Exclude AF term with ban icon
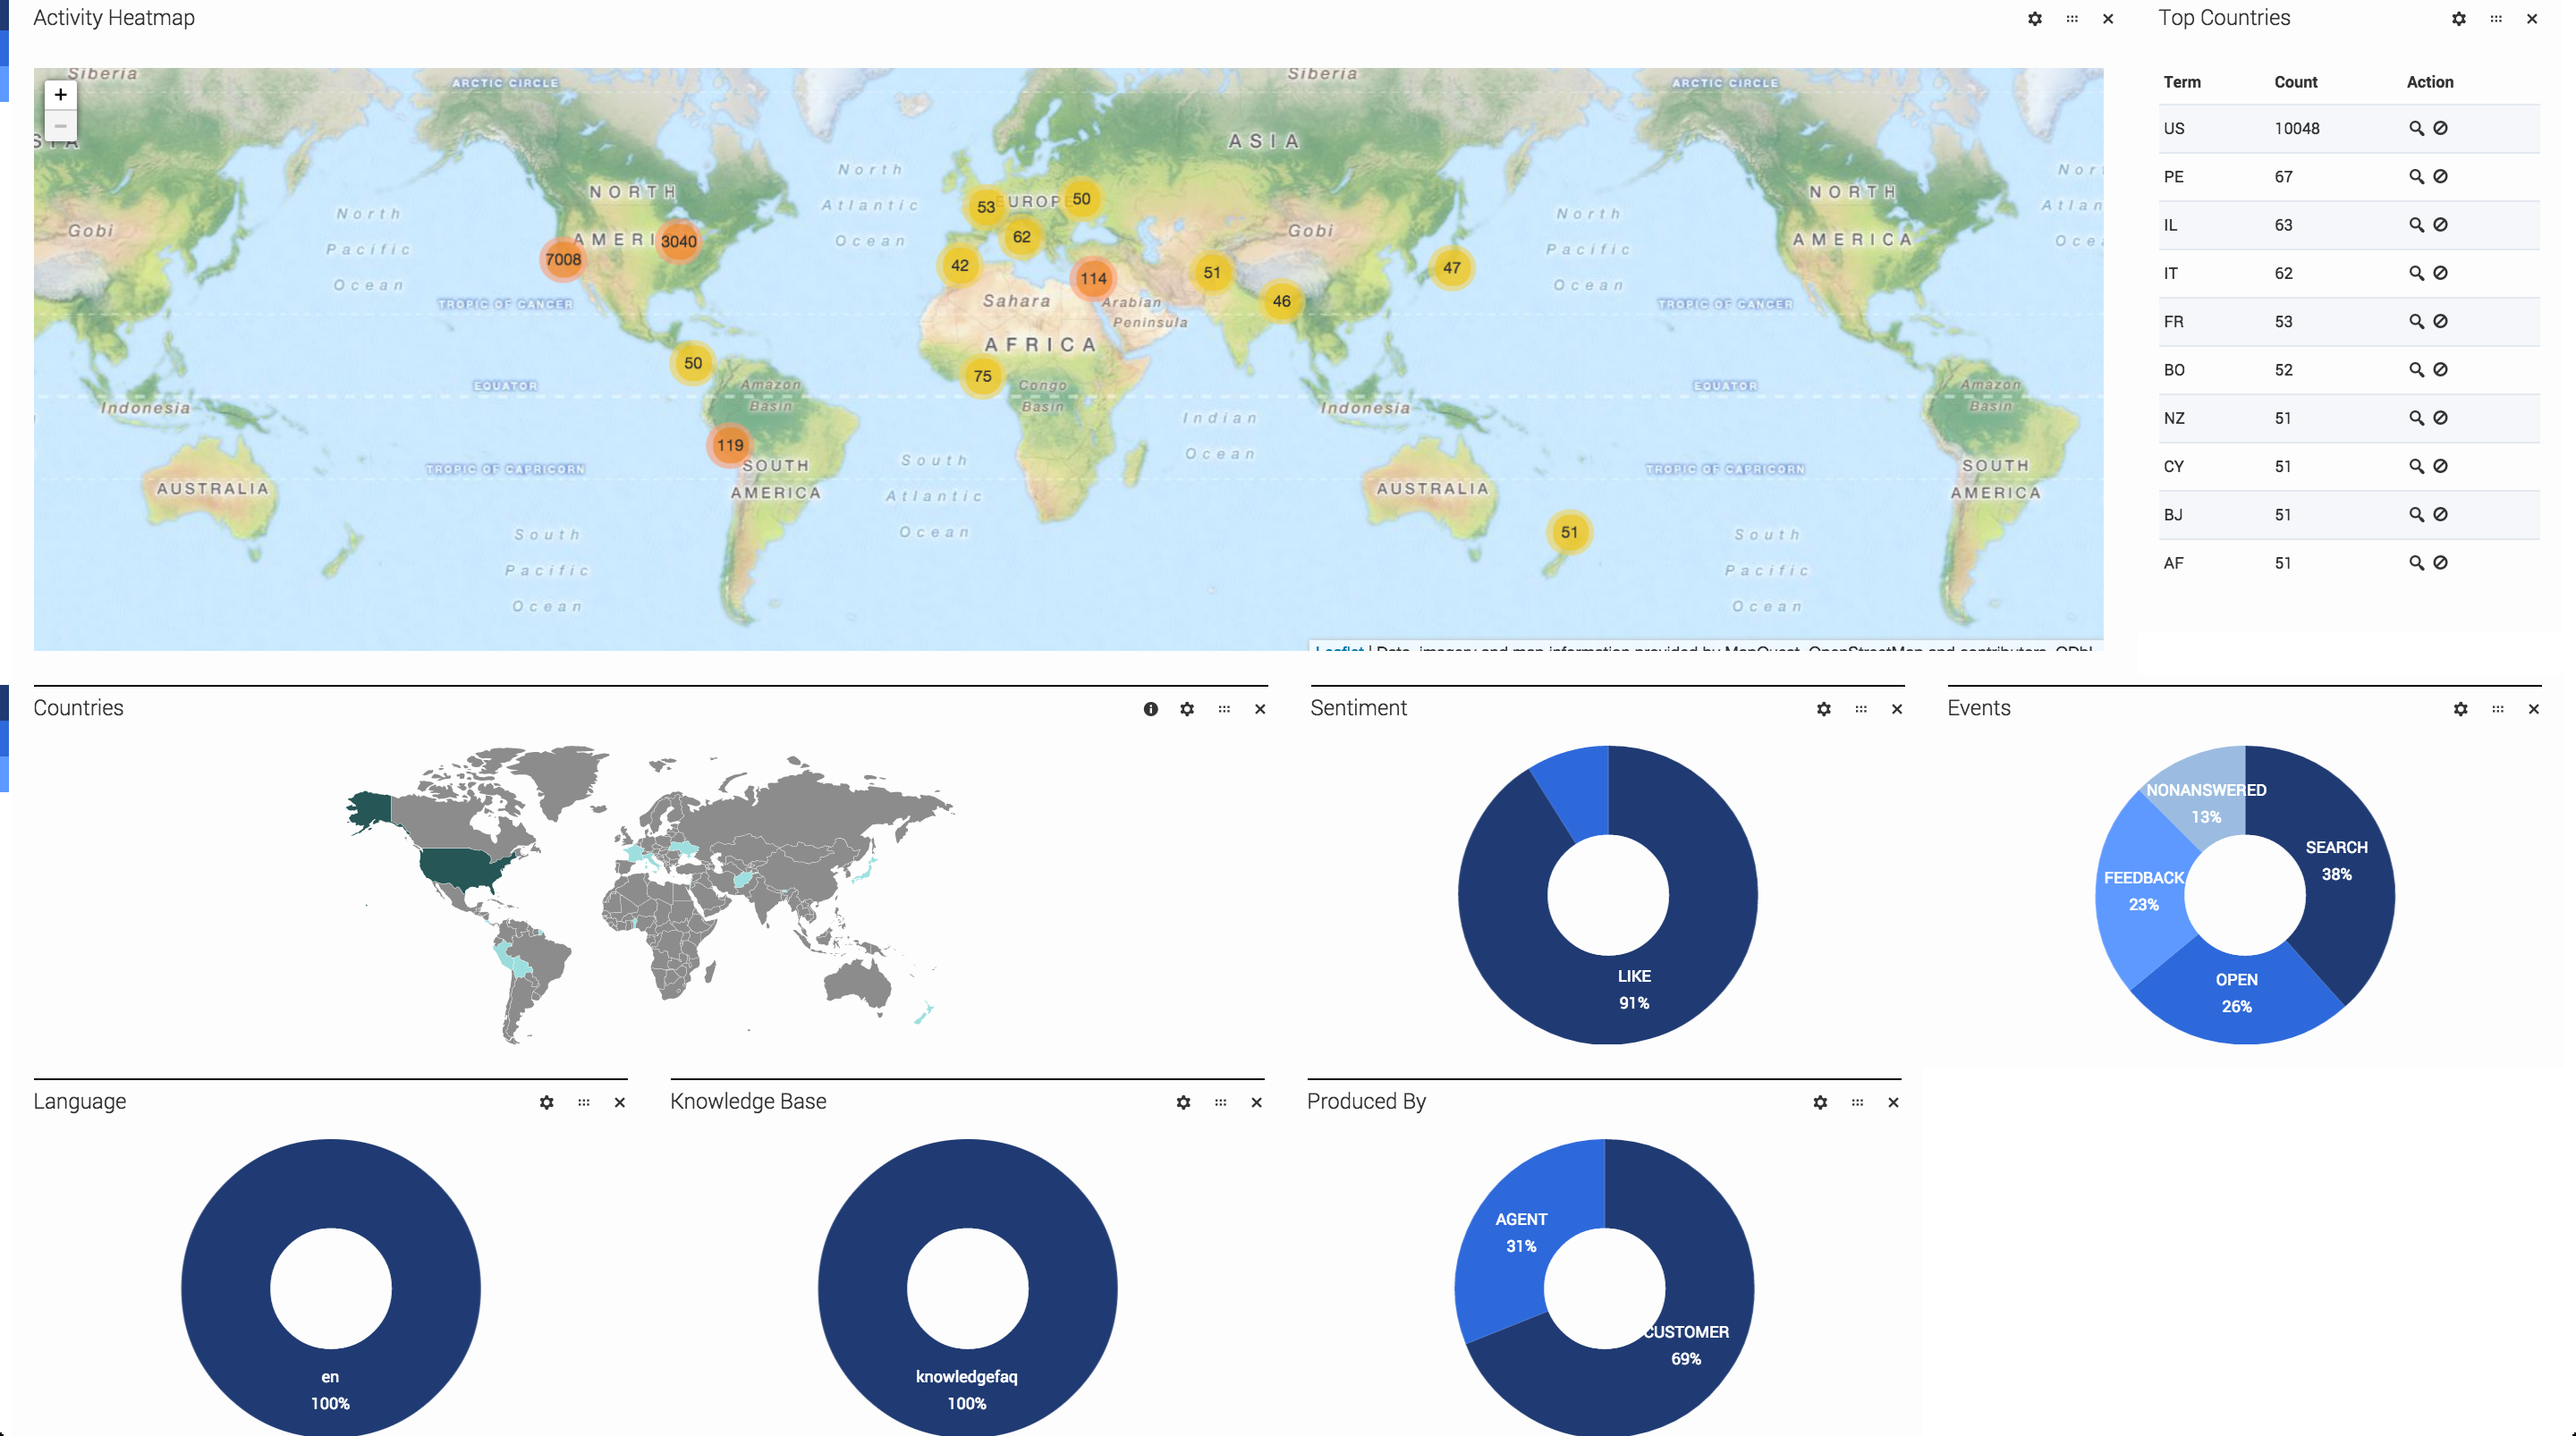The width and height of the screenshot is (2576, 1436). coord(2440,563)
